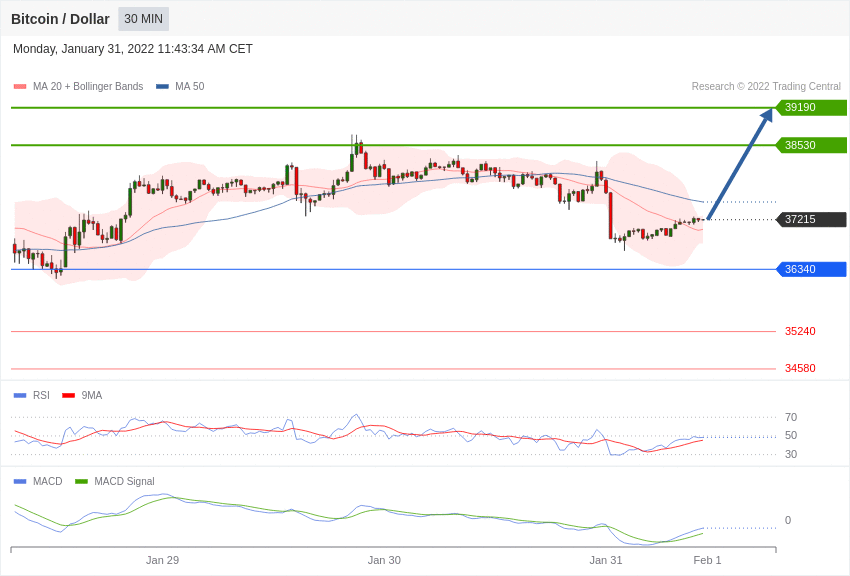Toggle the MA 50 legend entry
Image resolution: width=850 pixels, height=576 pixels.
180,86
